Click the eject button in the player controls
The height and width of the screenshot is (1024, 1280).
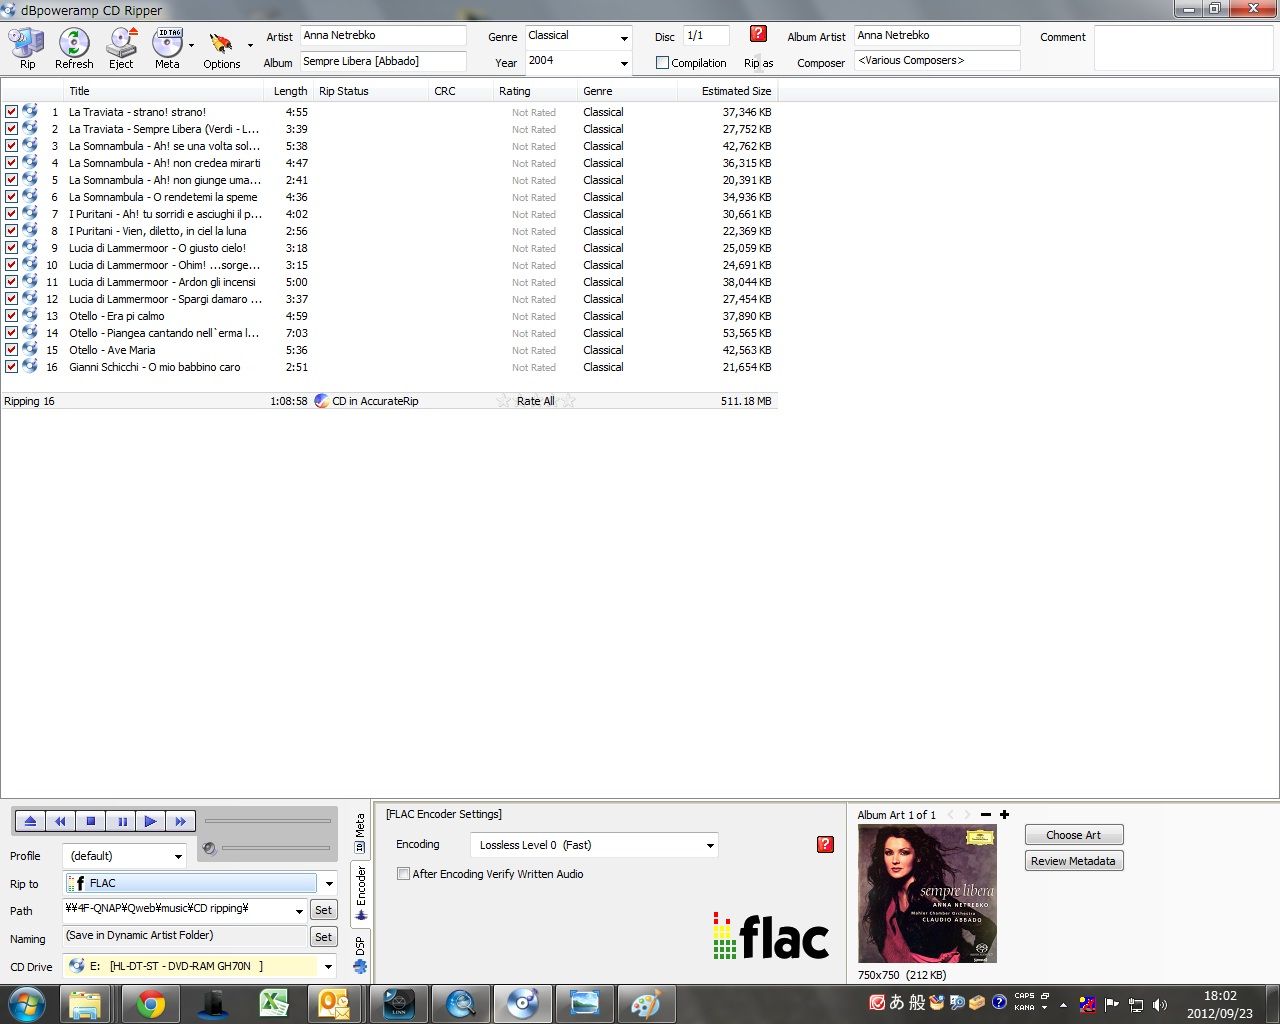30,821
